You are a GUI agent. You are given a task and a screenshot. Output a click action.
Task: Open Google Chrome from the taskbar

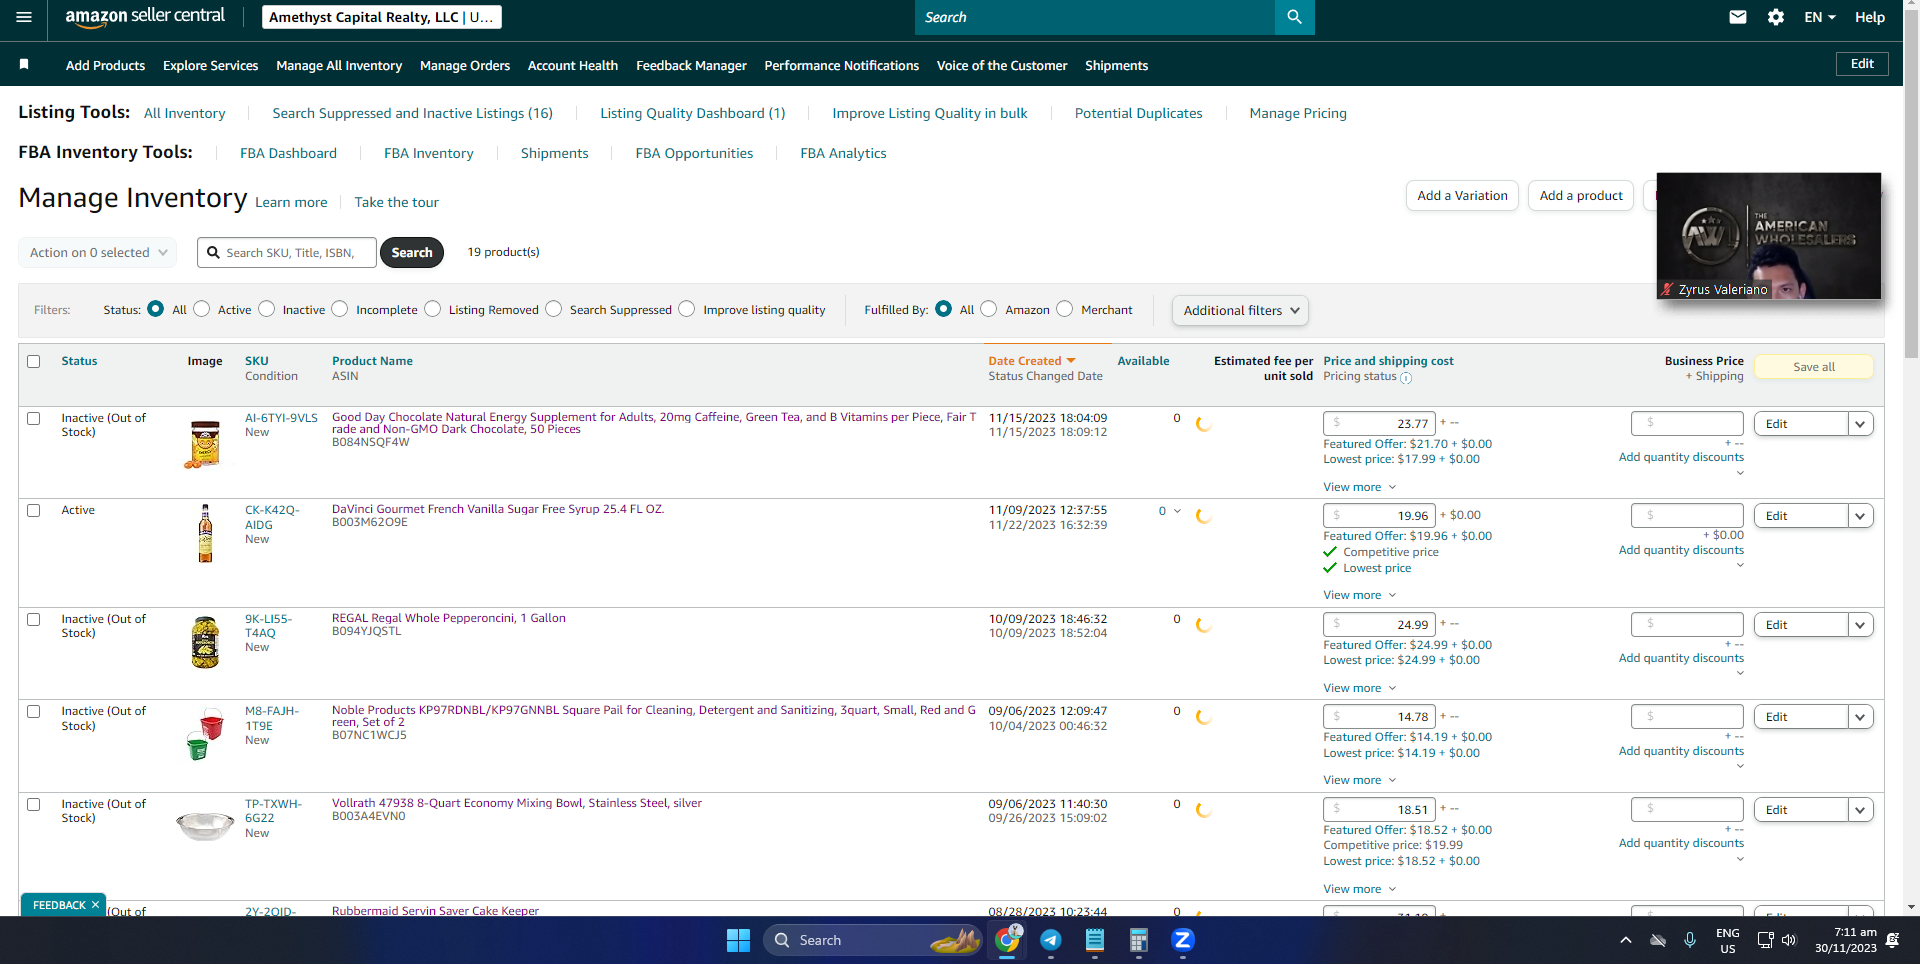pos(1007,940)
